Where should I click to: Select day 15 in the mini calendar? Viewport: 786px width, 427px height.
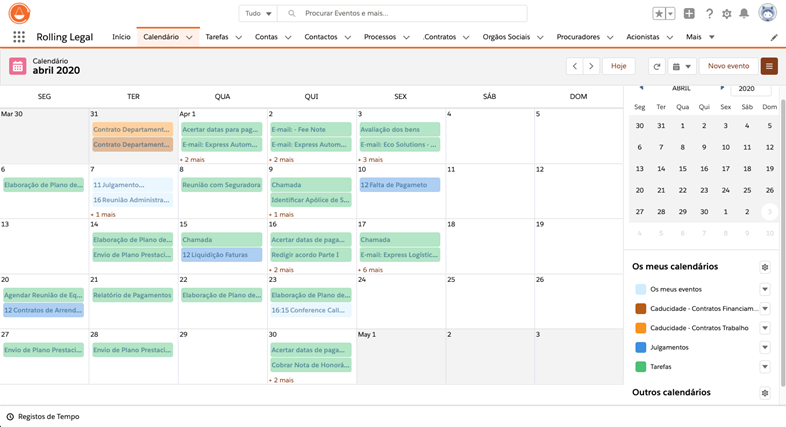[682, 169]
